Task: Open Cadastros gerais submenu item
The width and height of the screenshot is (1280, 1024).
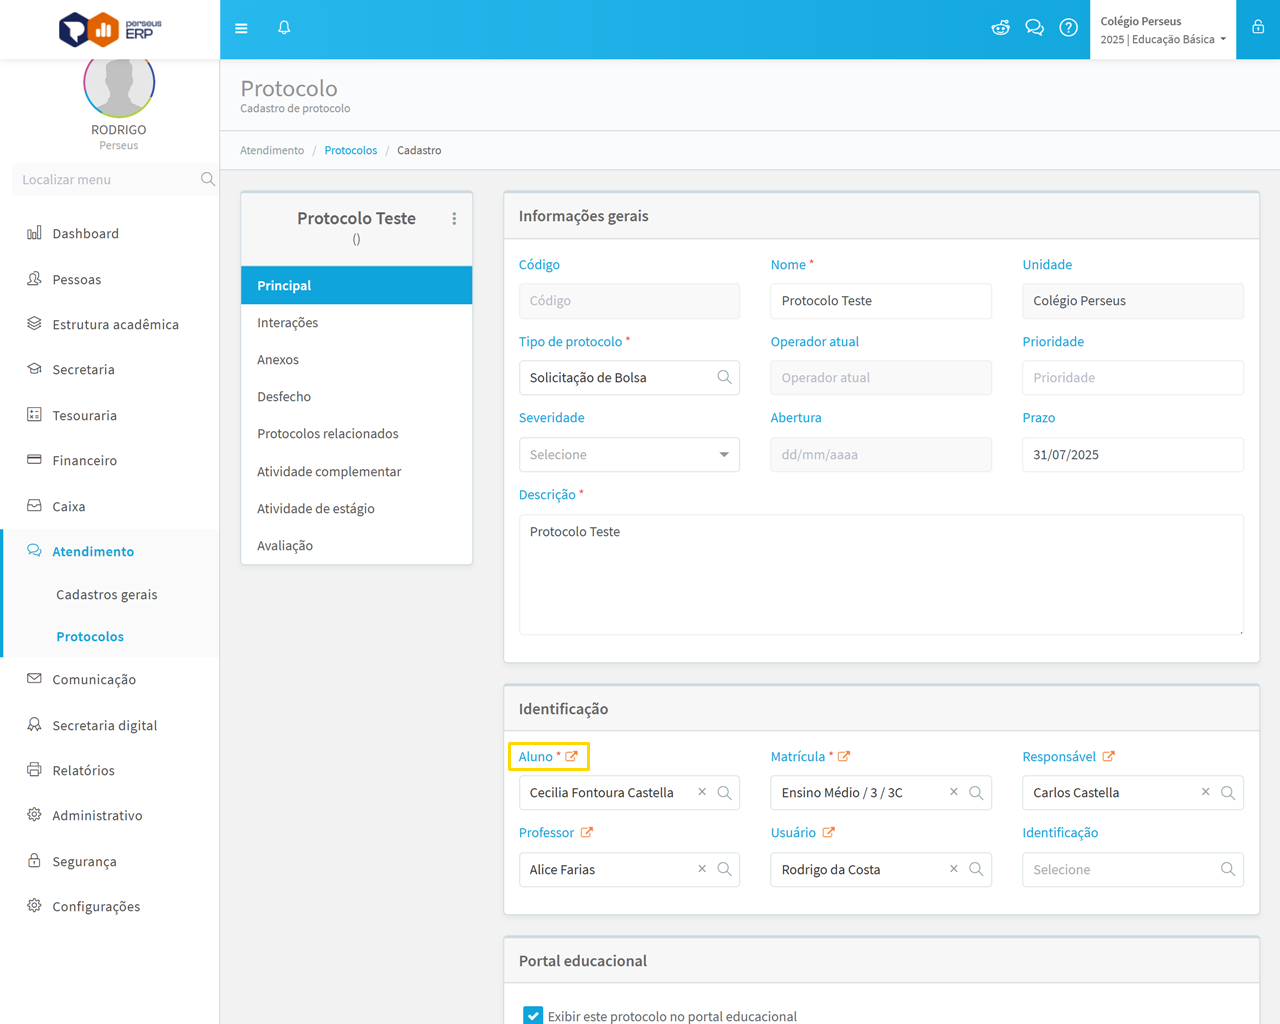Action: pyautogui.click(x=107, y=594)
